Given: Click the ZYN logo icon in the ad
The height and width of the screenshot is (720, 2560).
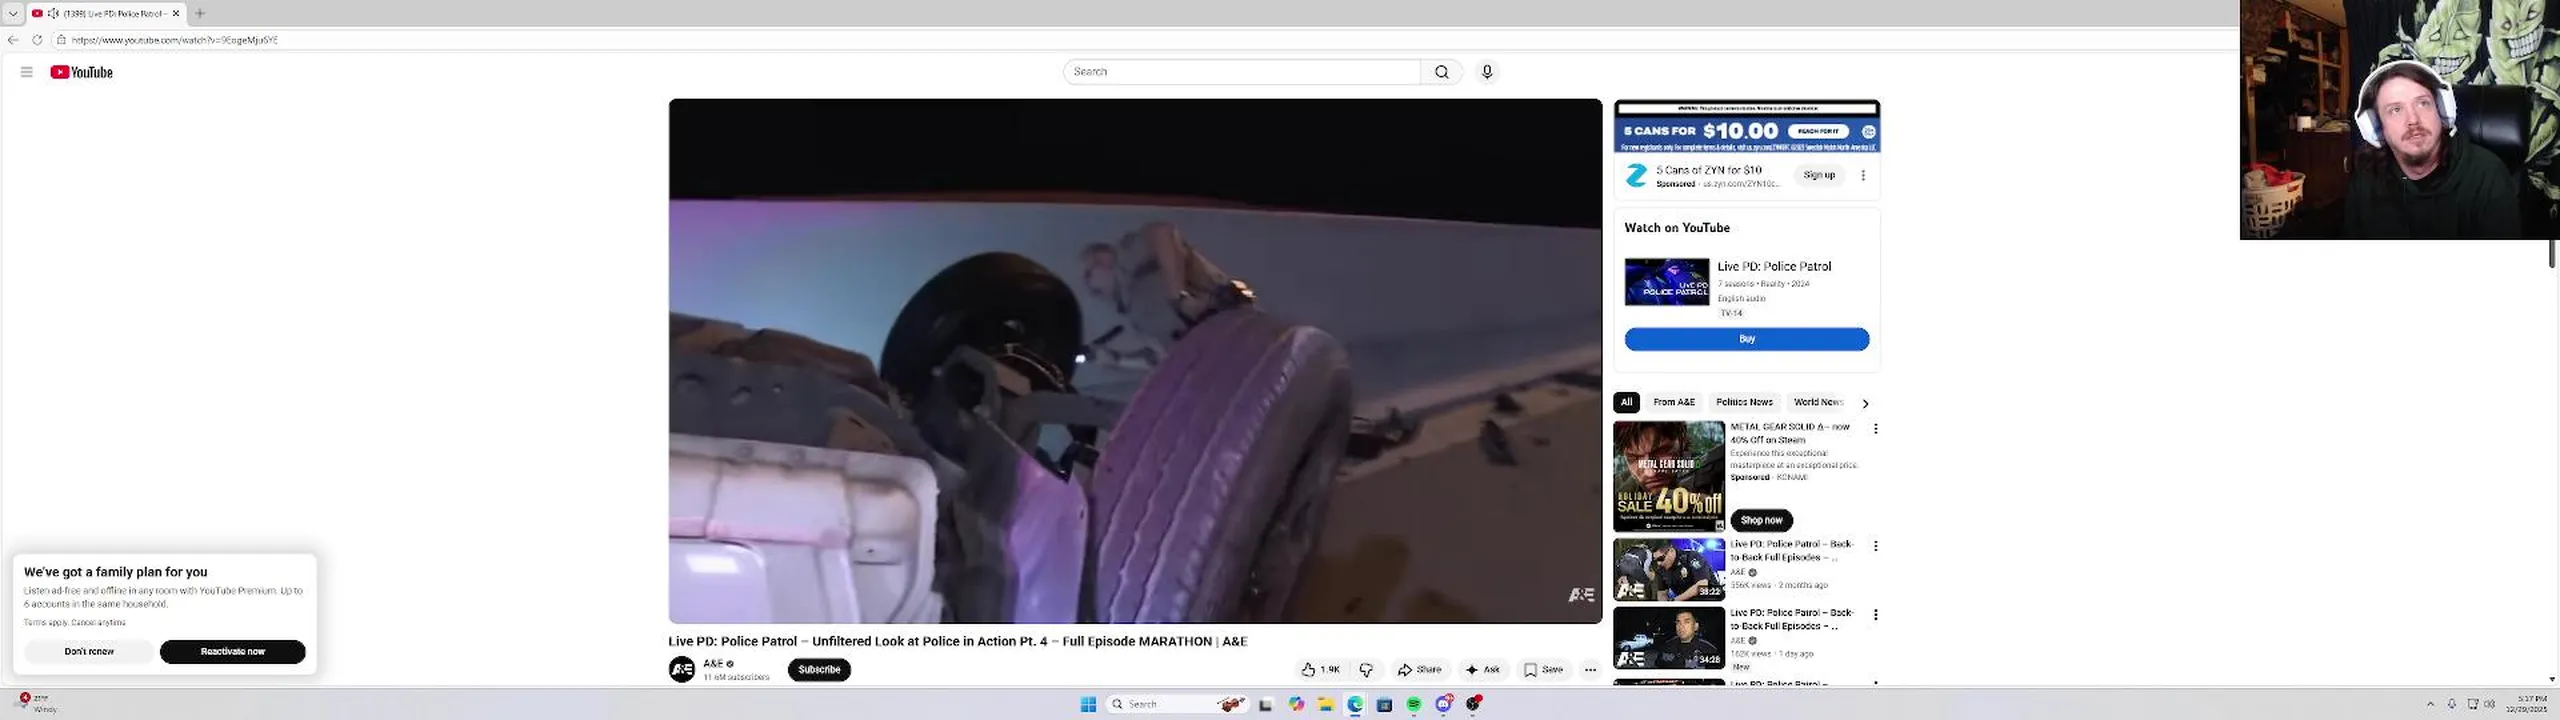Looking at the screenshot, I should click(x=1636, y=176).
